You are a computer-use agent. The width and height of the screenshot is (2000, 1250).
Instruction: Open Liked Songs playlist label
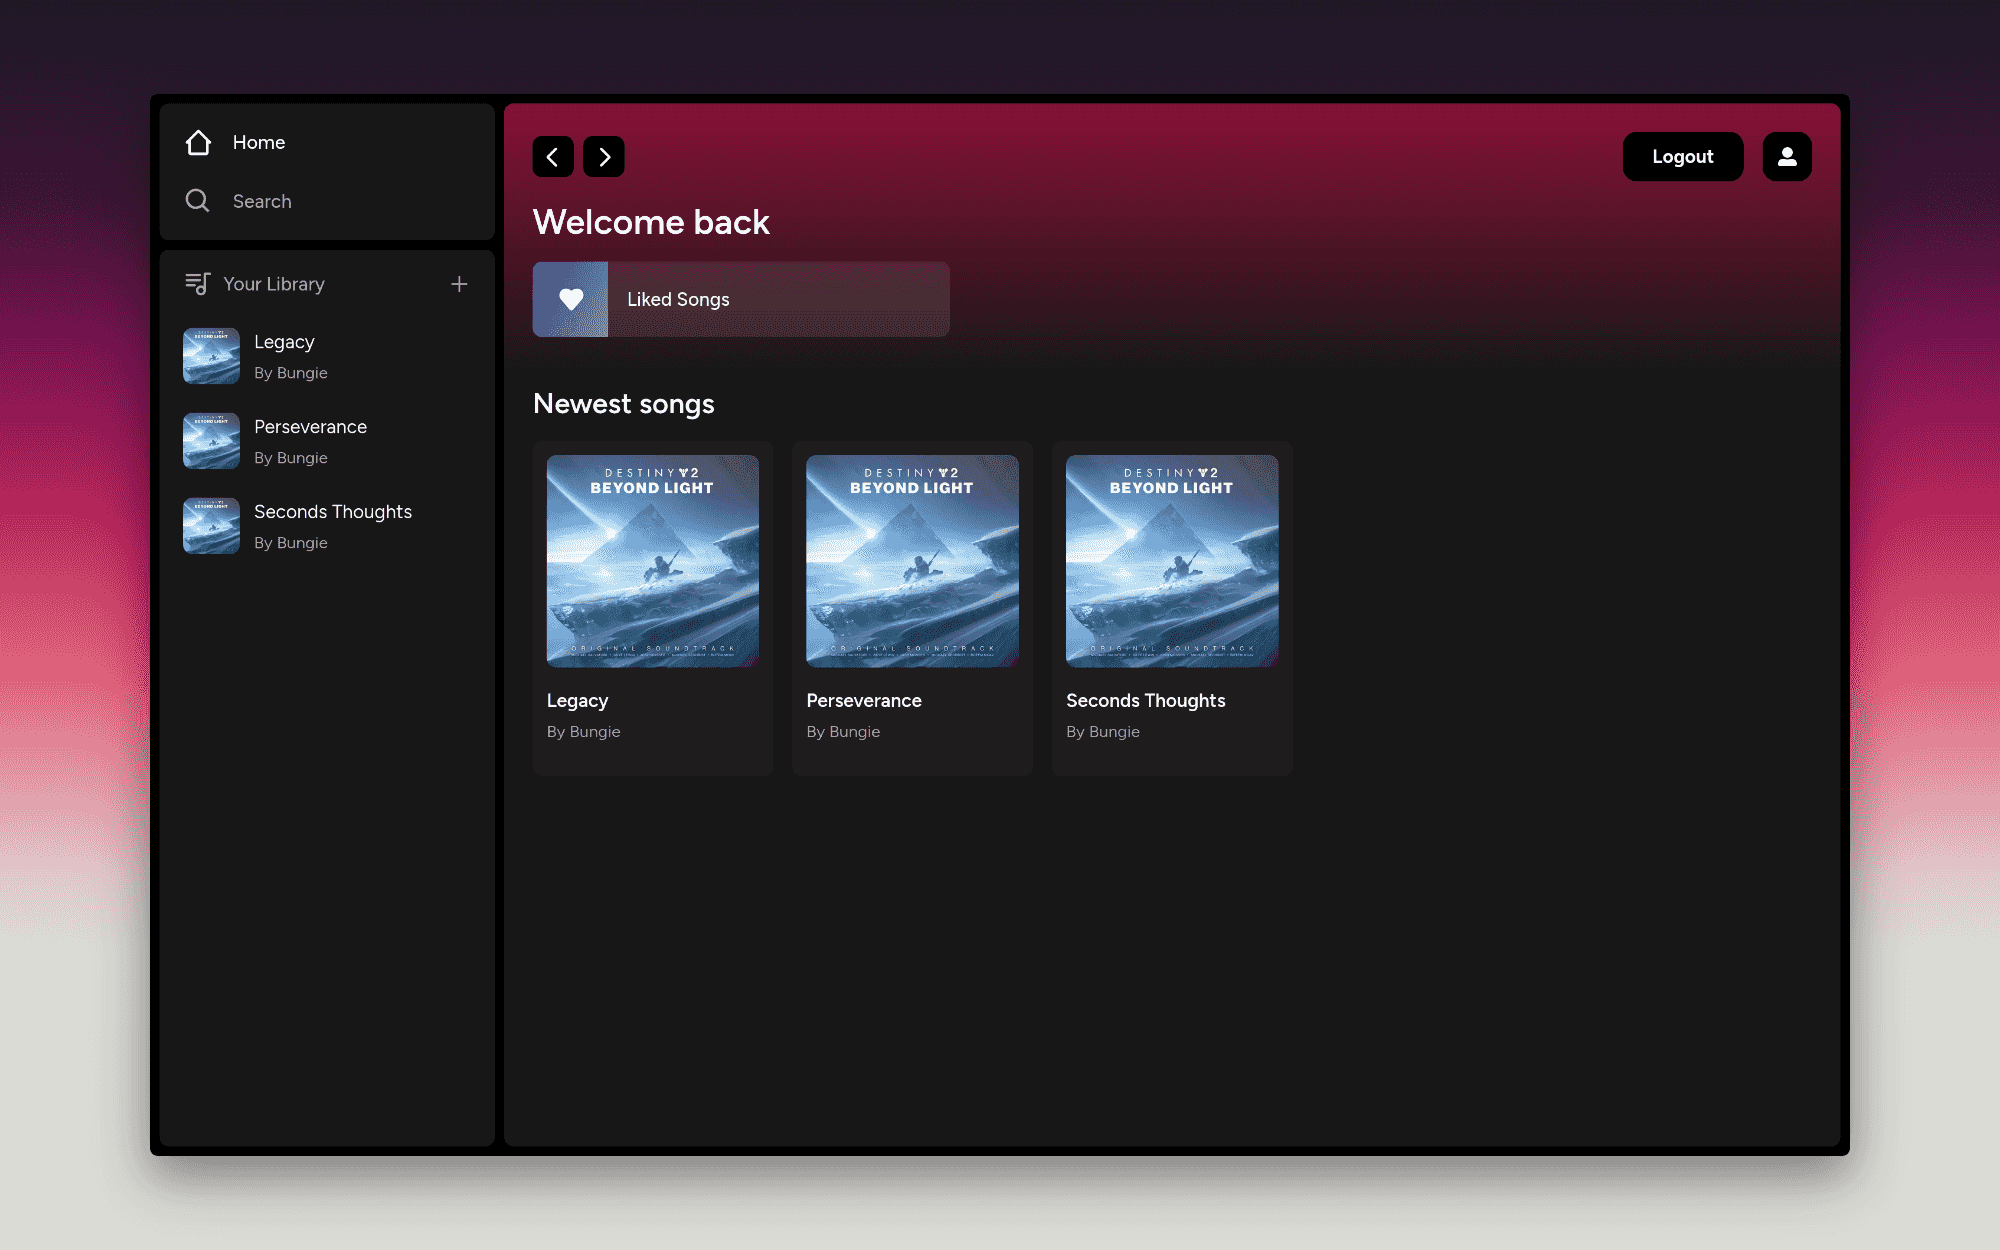678,299
